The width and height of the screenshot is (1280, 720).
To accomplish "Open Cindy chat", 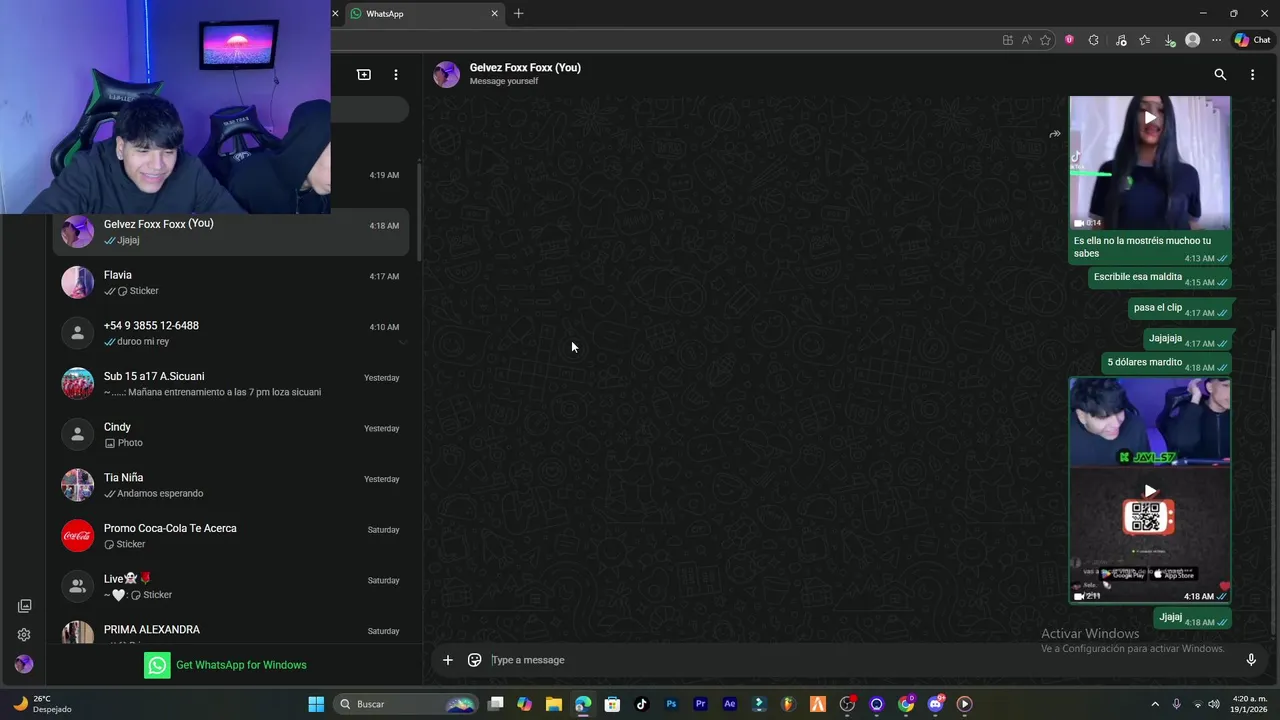I will click(x=231, y=435).
